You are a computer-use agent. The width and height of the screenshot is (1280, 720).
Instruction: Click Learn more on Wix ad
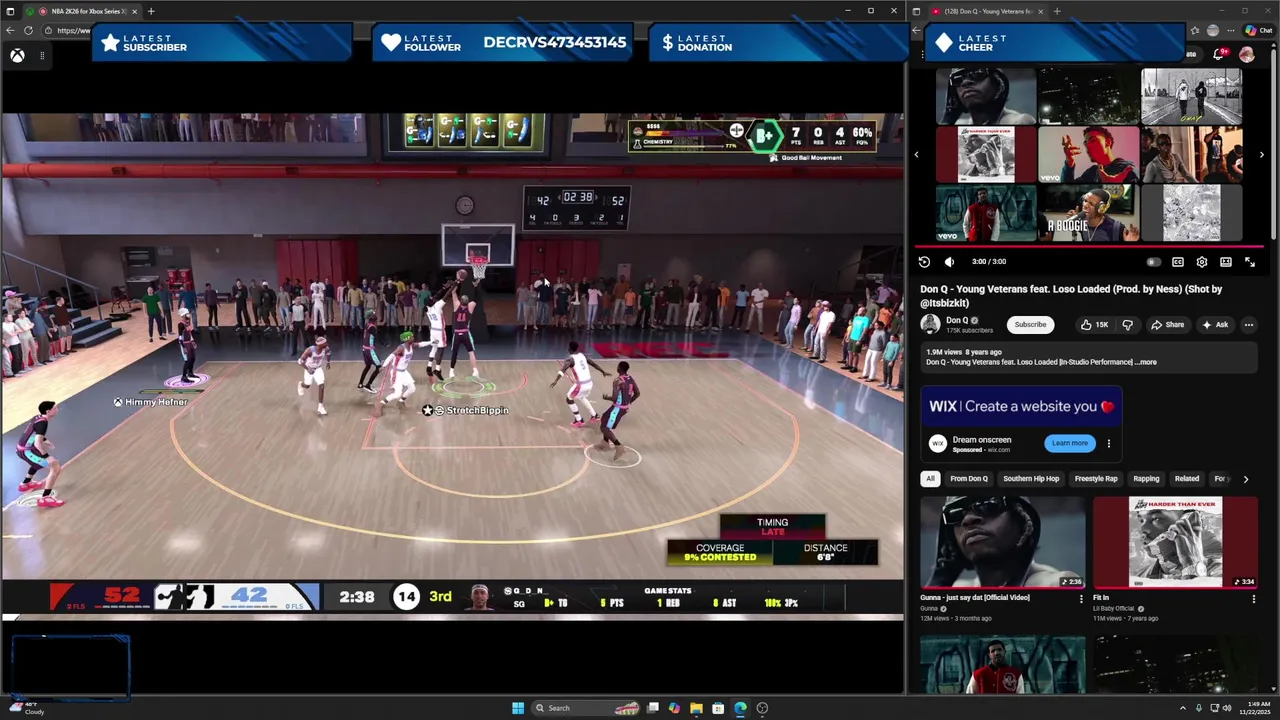click(x=1070, y=443)
